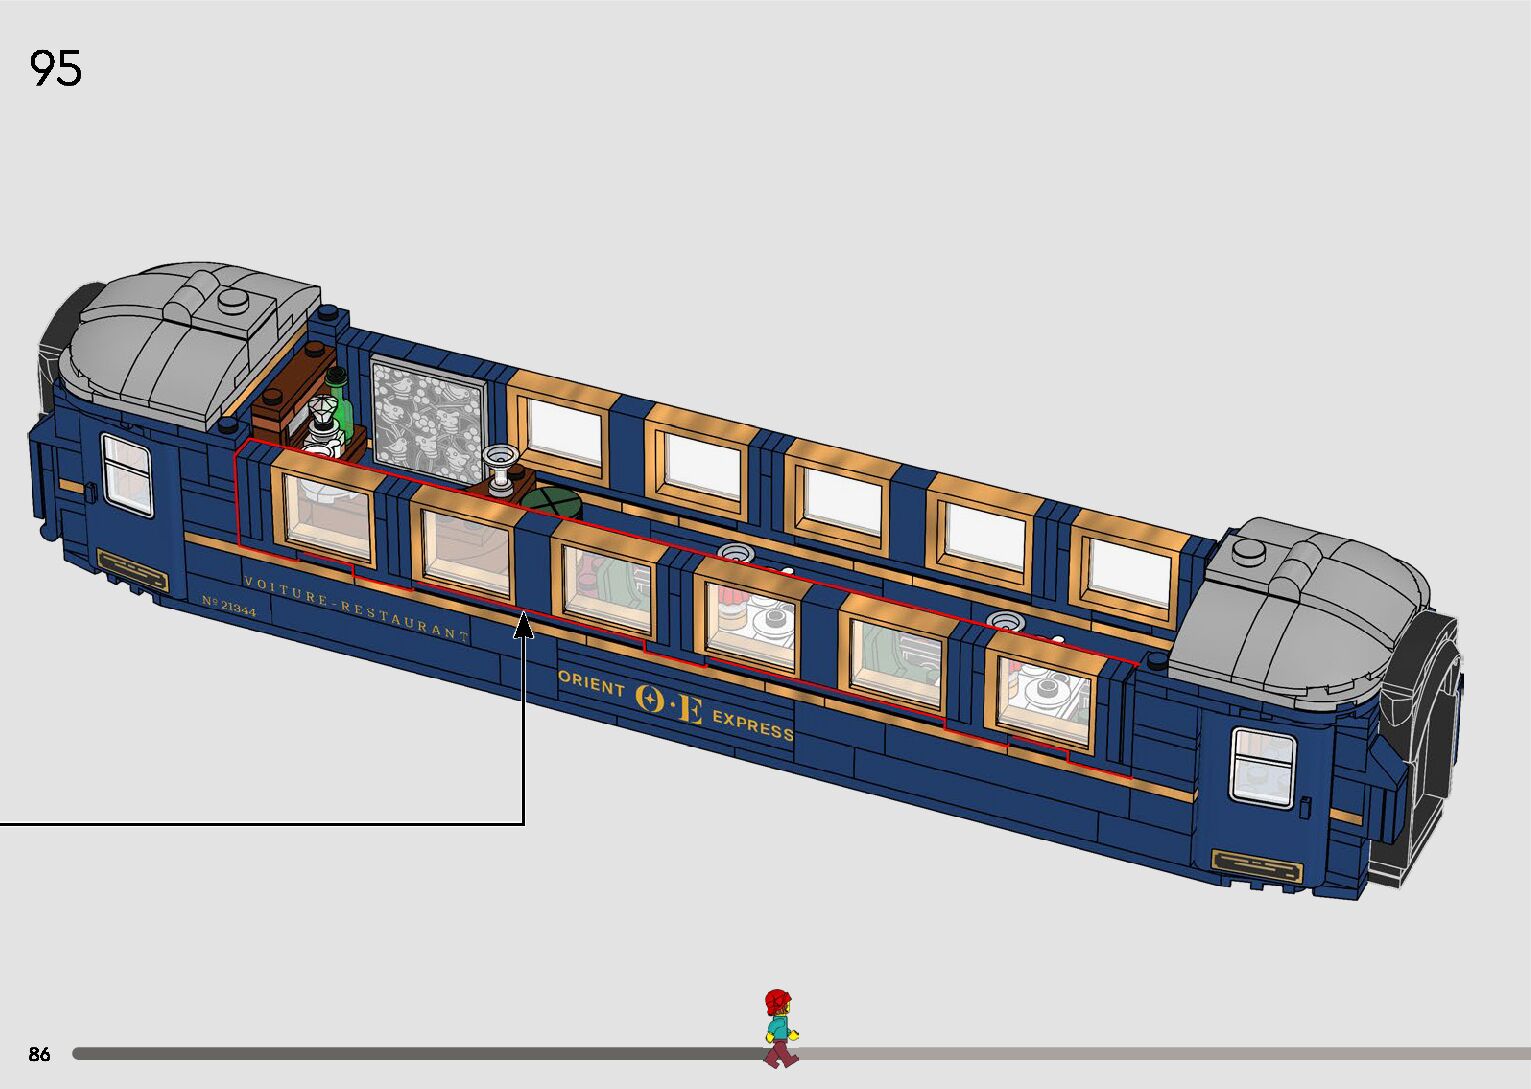
Task: Click the No 21344 set number label
Action: (x=228, y=606)
